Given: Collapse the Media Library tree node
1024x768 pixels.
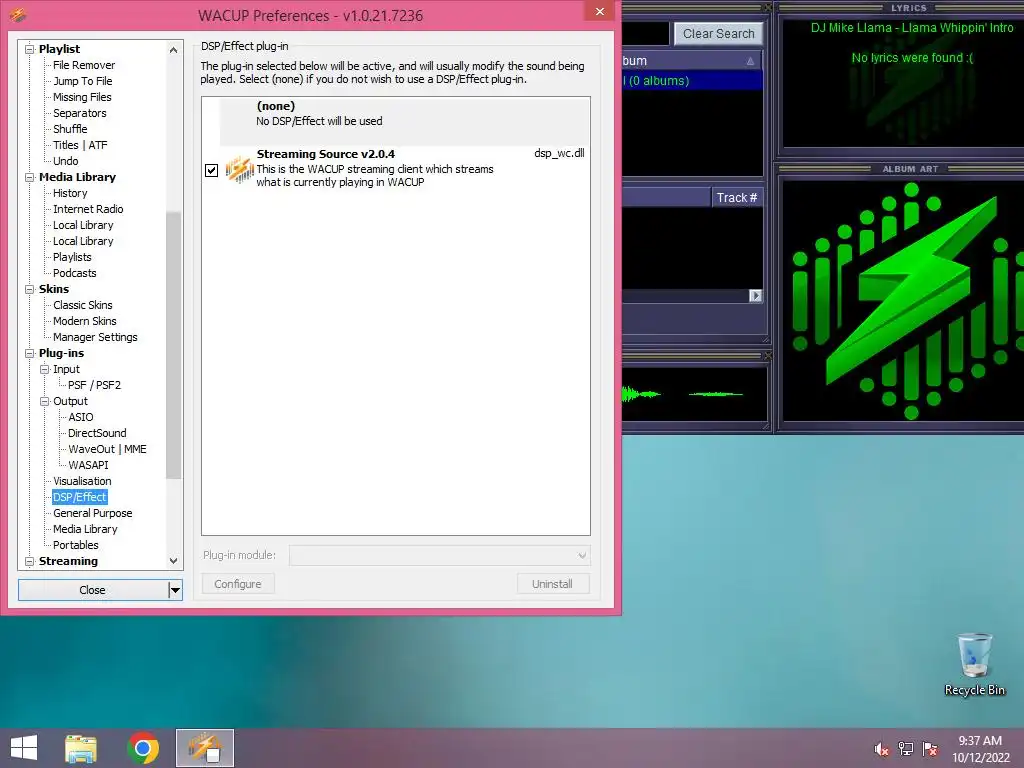Looking at the screenshot, I should point(29,177).
